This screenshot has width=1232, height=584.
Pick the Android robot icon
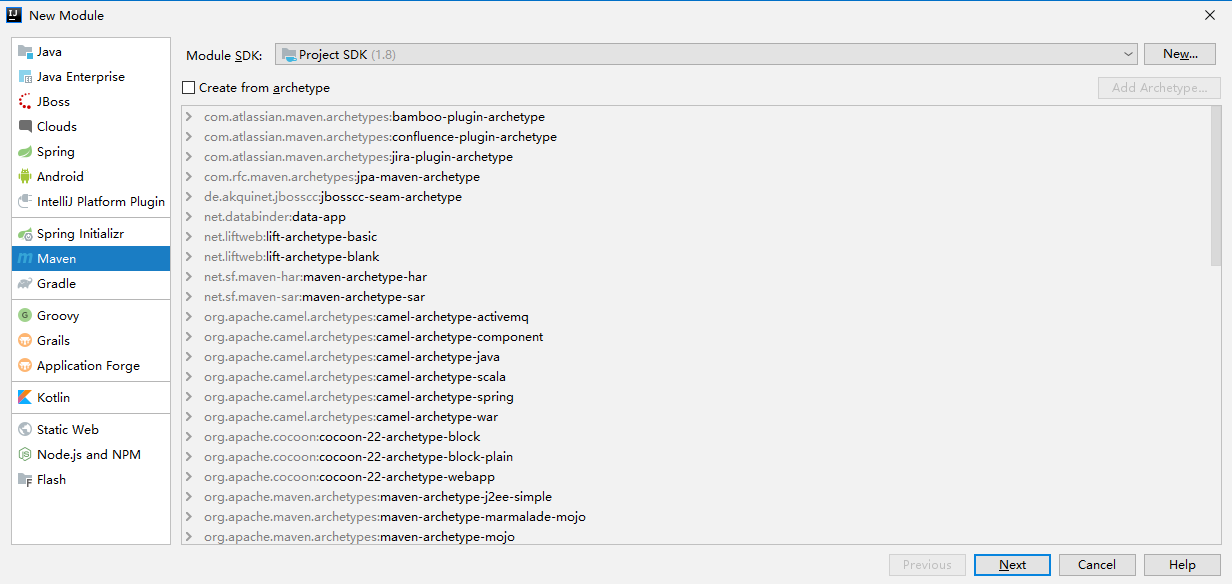pos(25,177)
